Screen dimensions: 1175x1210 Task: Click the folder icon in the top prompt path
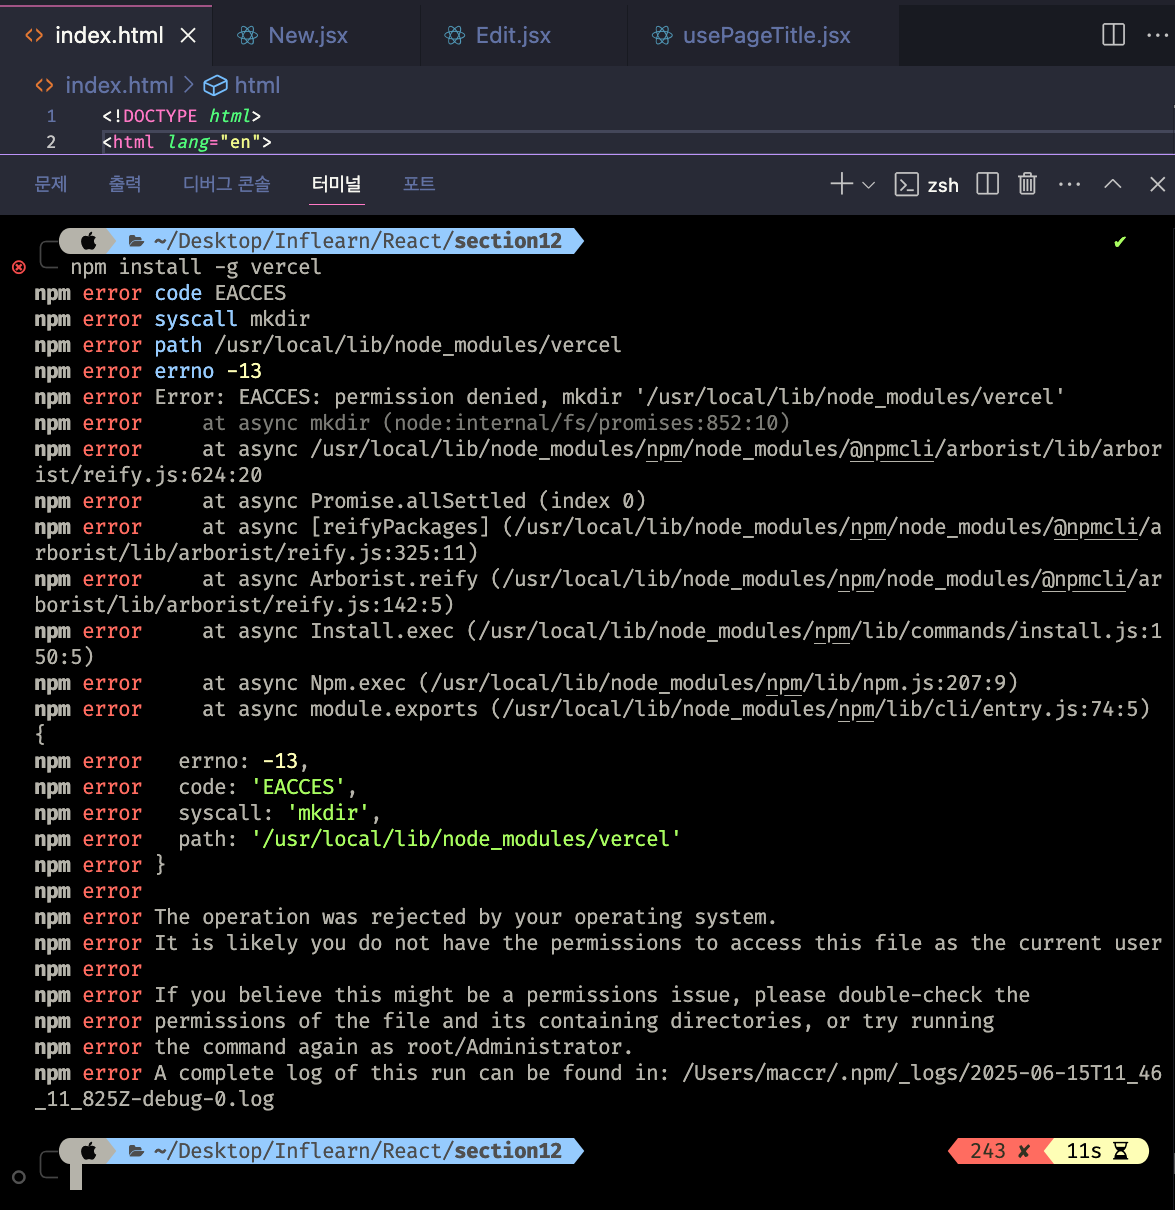point(137,241)
